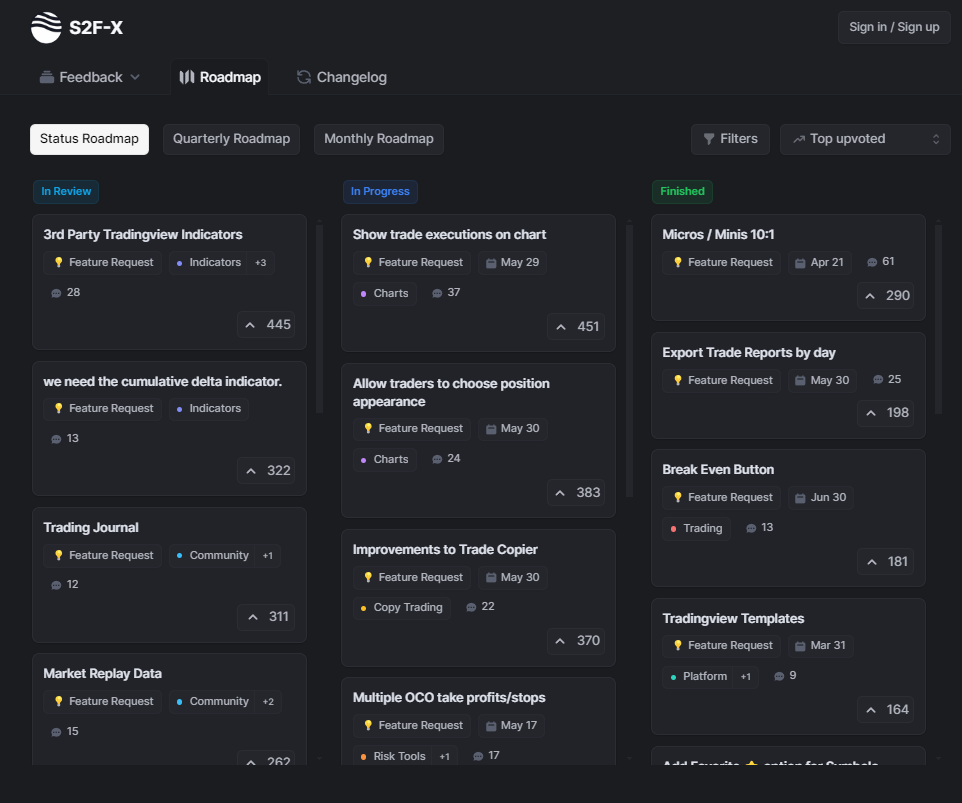962x803 pixels.
Task: Click the +2 tags on Market Replay Data card
Action: 268,702
